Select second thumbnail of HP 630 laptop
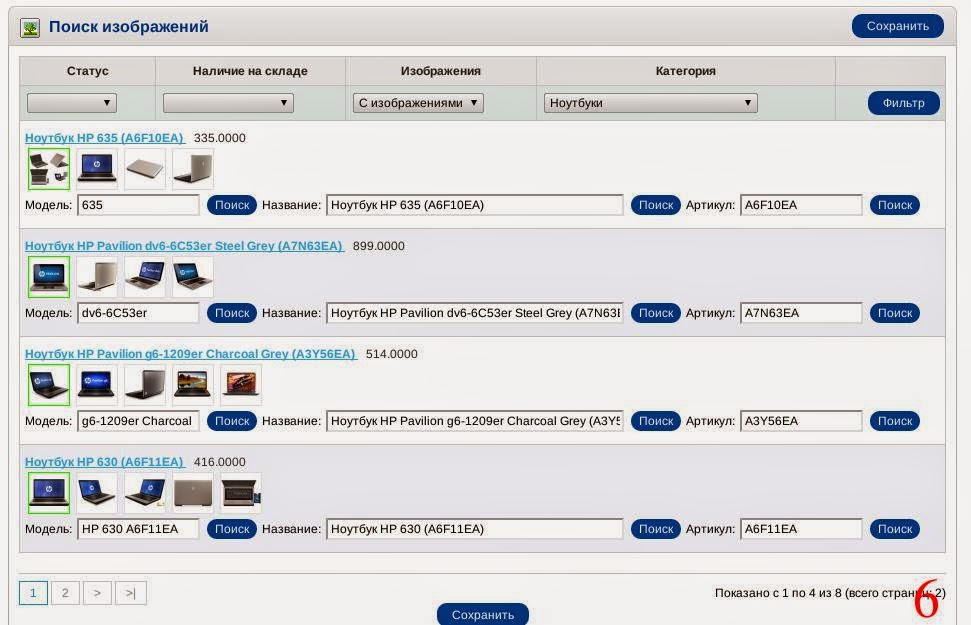Image resolution: width=971 pixels, height=625 pixels. [97, 492]
